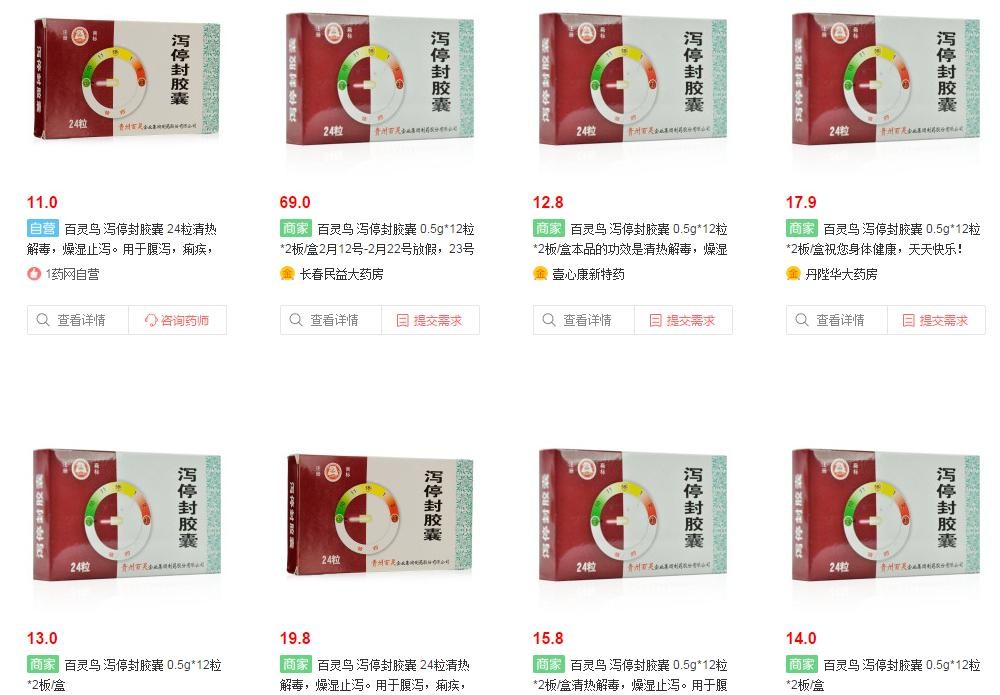The image size is (1000, 695).
Task: Click headset icon on 咨询药师 button
Action: [151, 320]
